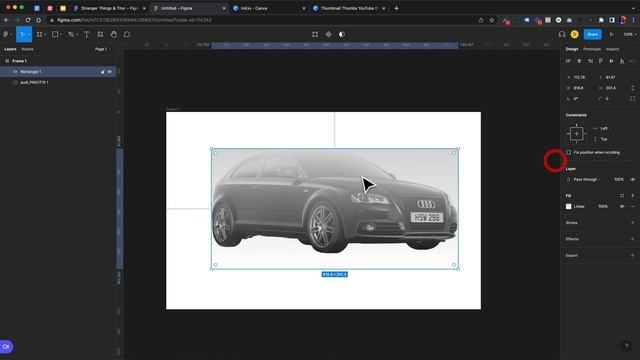Image resolution: width=640 pixels, height=360 pixels.
Task: Open the Page 1 pages dropdown
Action: click(102, 49)
